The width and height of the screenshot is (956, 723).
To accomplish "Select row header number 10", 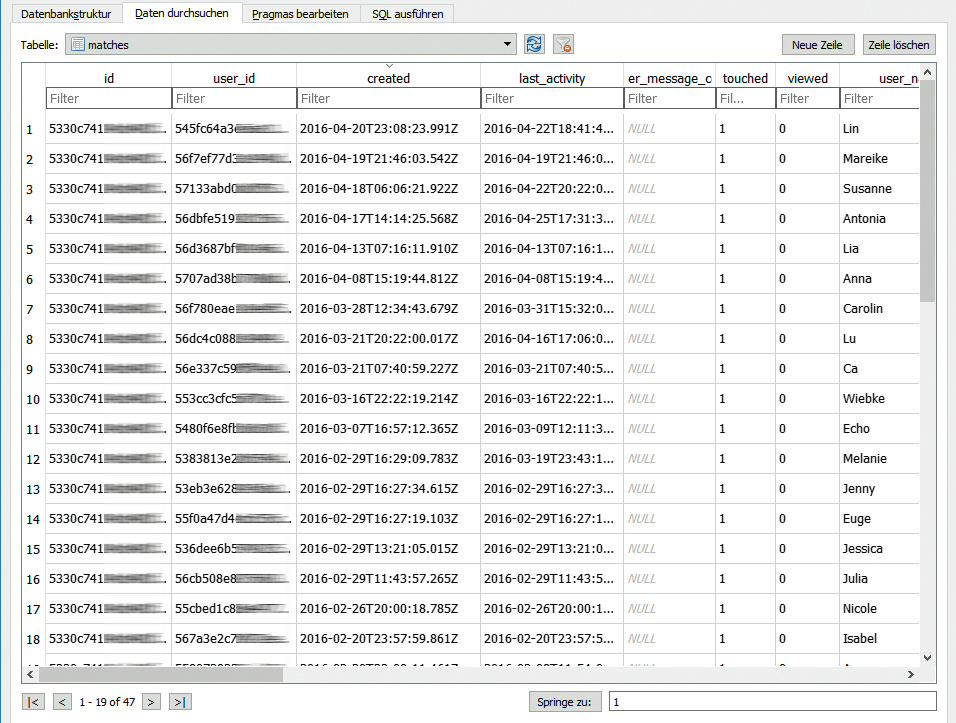I will [x=33, y=399].
